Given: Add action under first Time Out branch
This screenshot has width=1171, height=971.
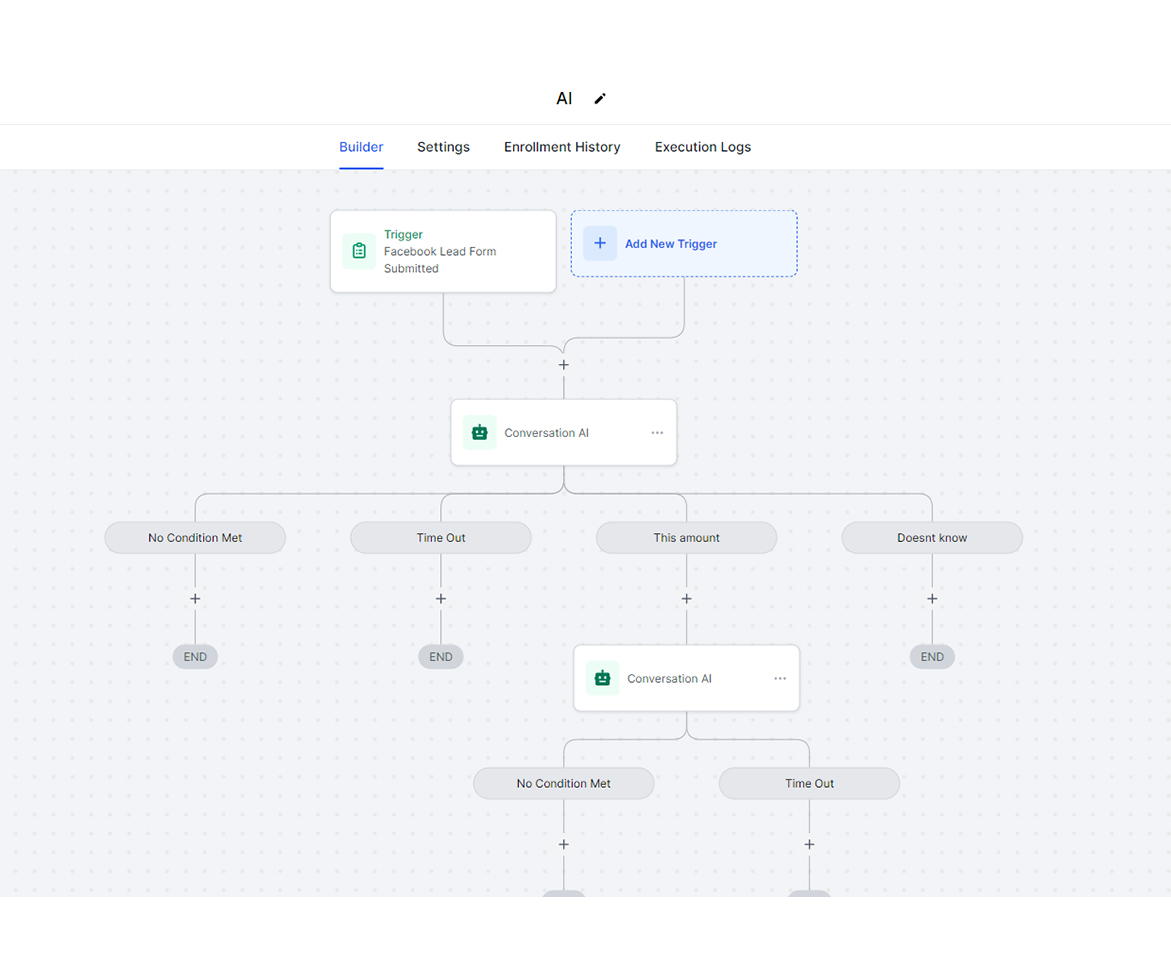Looking at the screenshot, I should coord(441,599).
